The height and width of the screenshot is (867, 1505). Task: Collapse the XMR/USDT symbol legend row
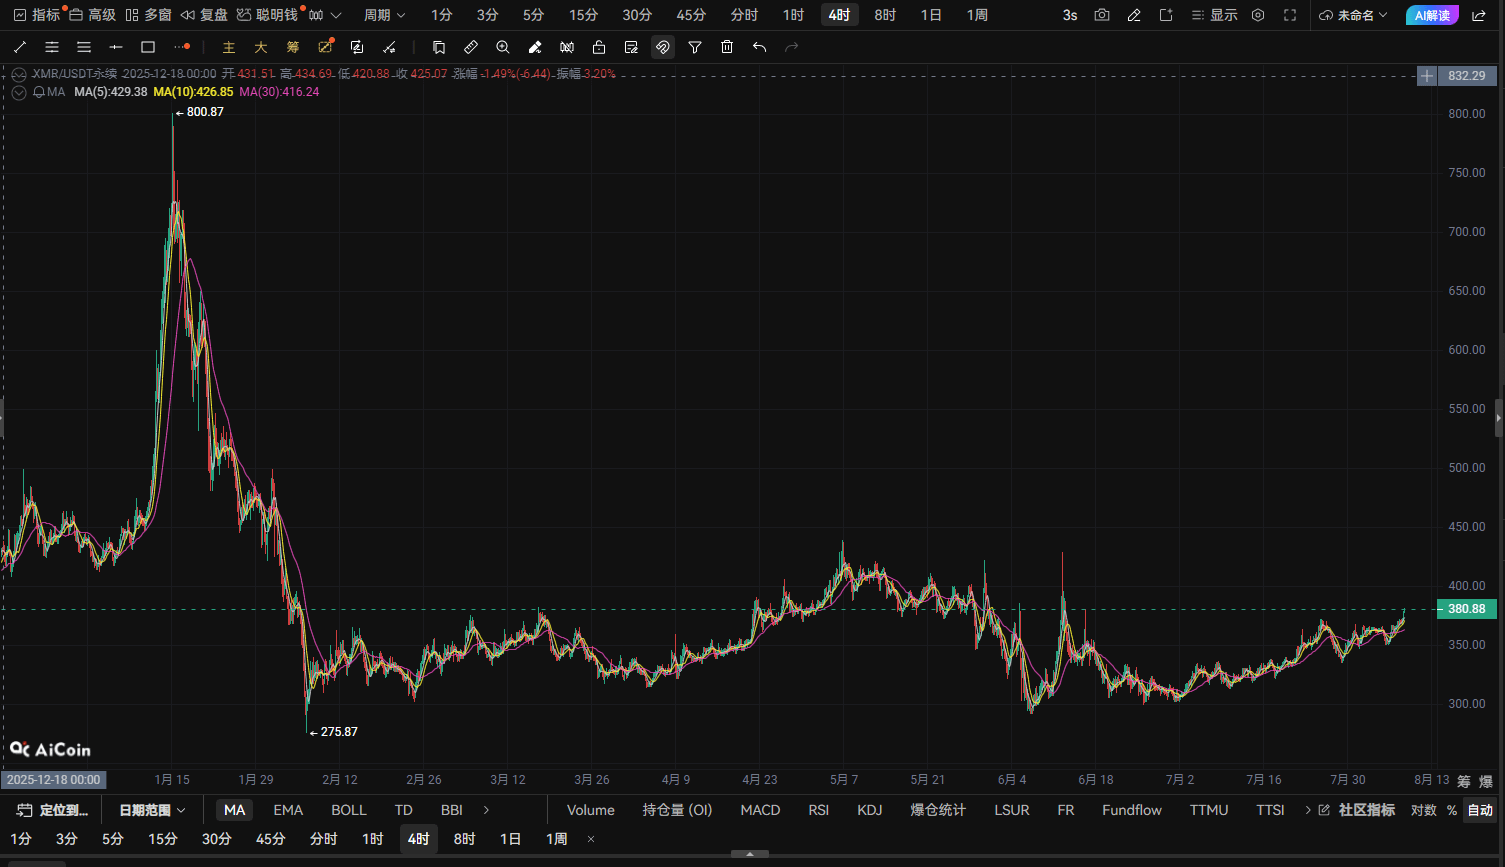(x=20, y=74)
